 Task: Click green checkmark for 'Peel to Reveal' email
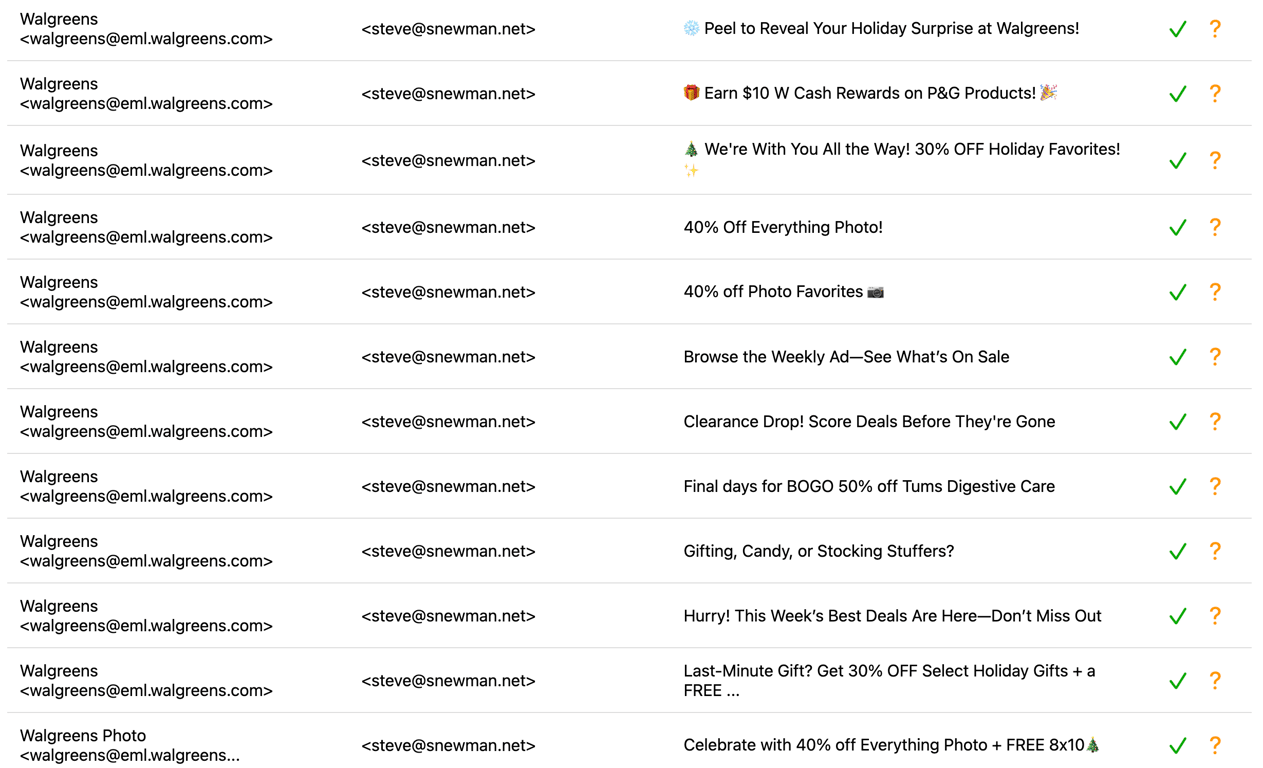(1178, 29)
